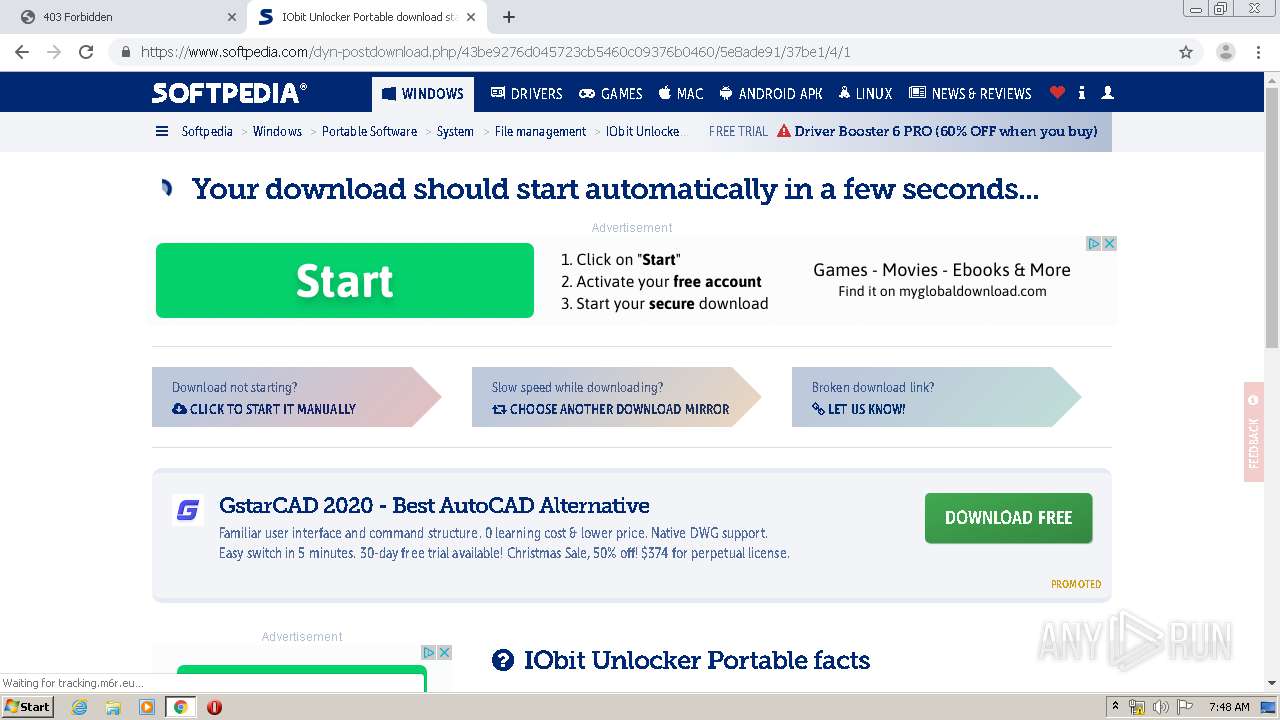Click the page vertical scrollbar
Screen dimensions: 1280x720
pyautogui.click(x=1271, y=218)
